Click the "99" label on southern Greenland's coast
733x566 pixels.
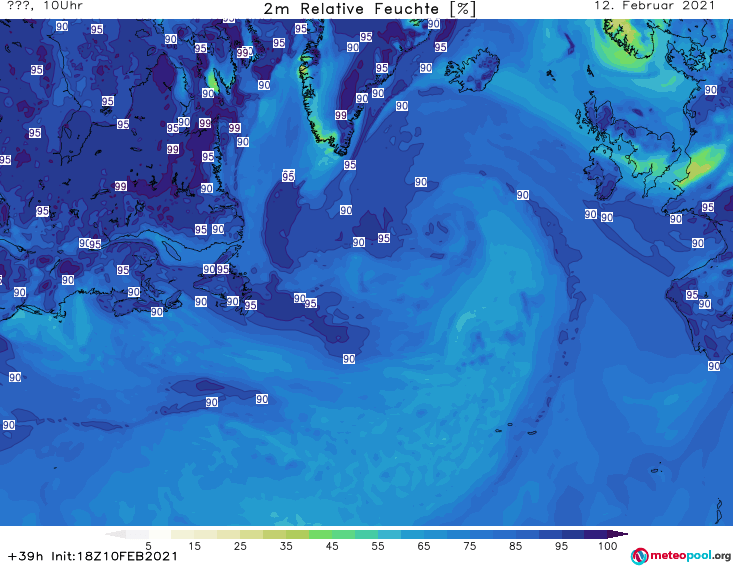341,115
